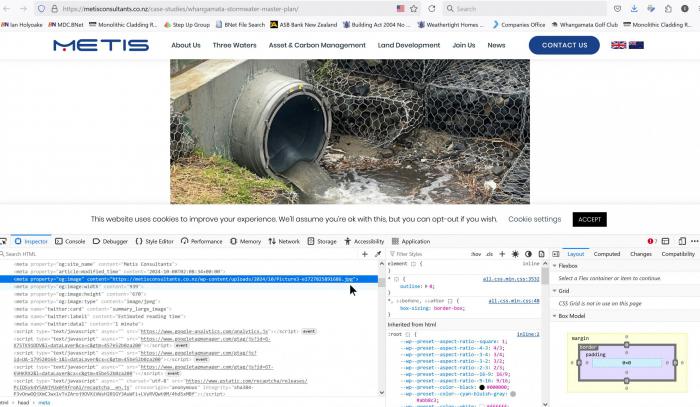Image resolution: width=700 pixels, height=407 pixels.
Task: Toggle light color scheme simulation sun icon
Action: pyautogui.click(x=515, y=254)
